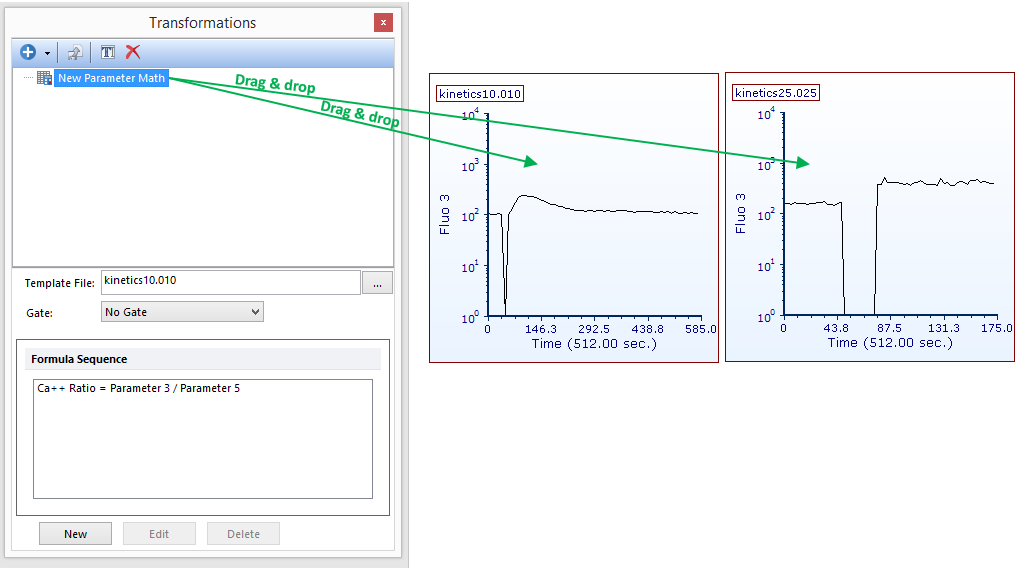
Task: Close the Transformations panel
Action: tap(383, 22)
